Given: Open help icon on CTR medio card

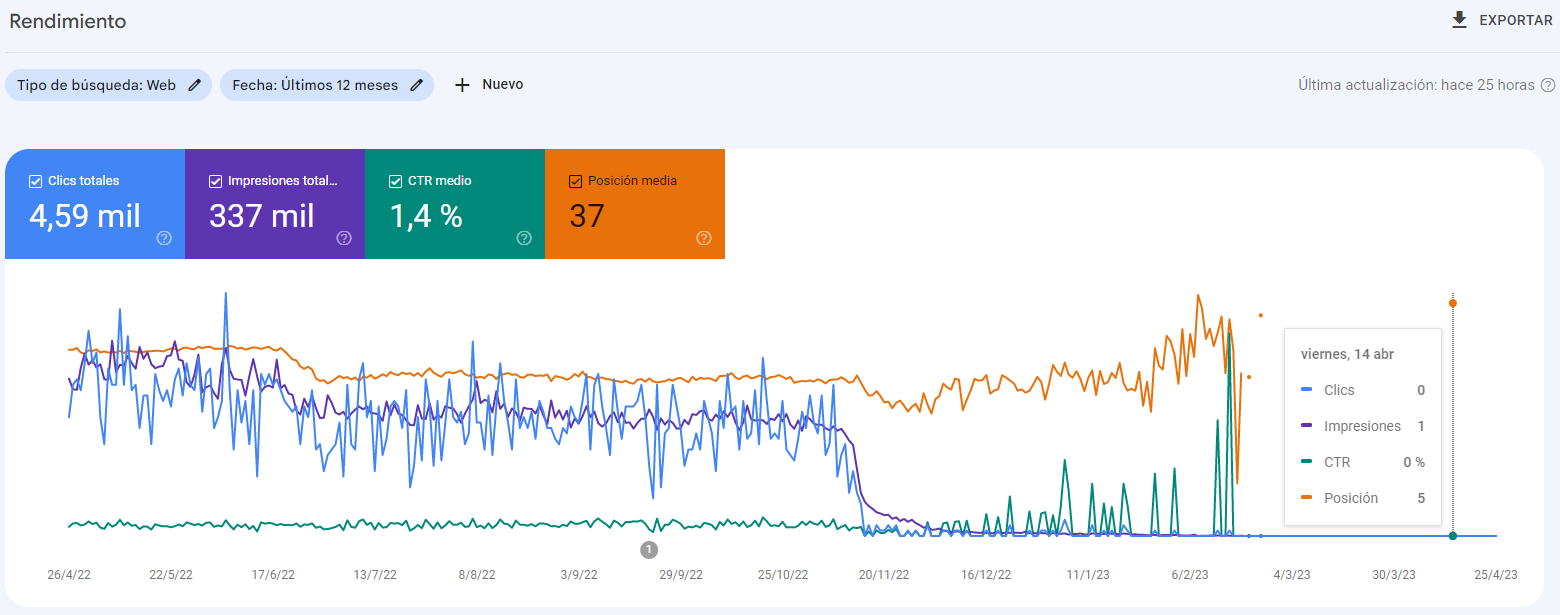Looking at the screenshot, I should click(x=524, y=238).
